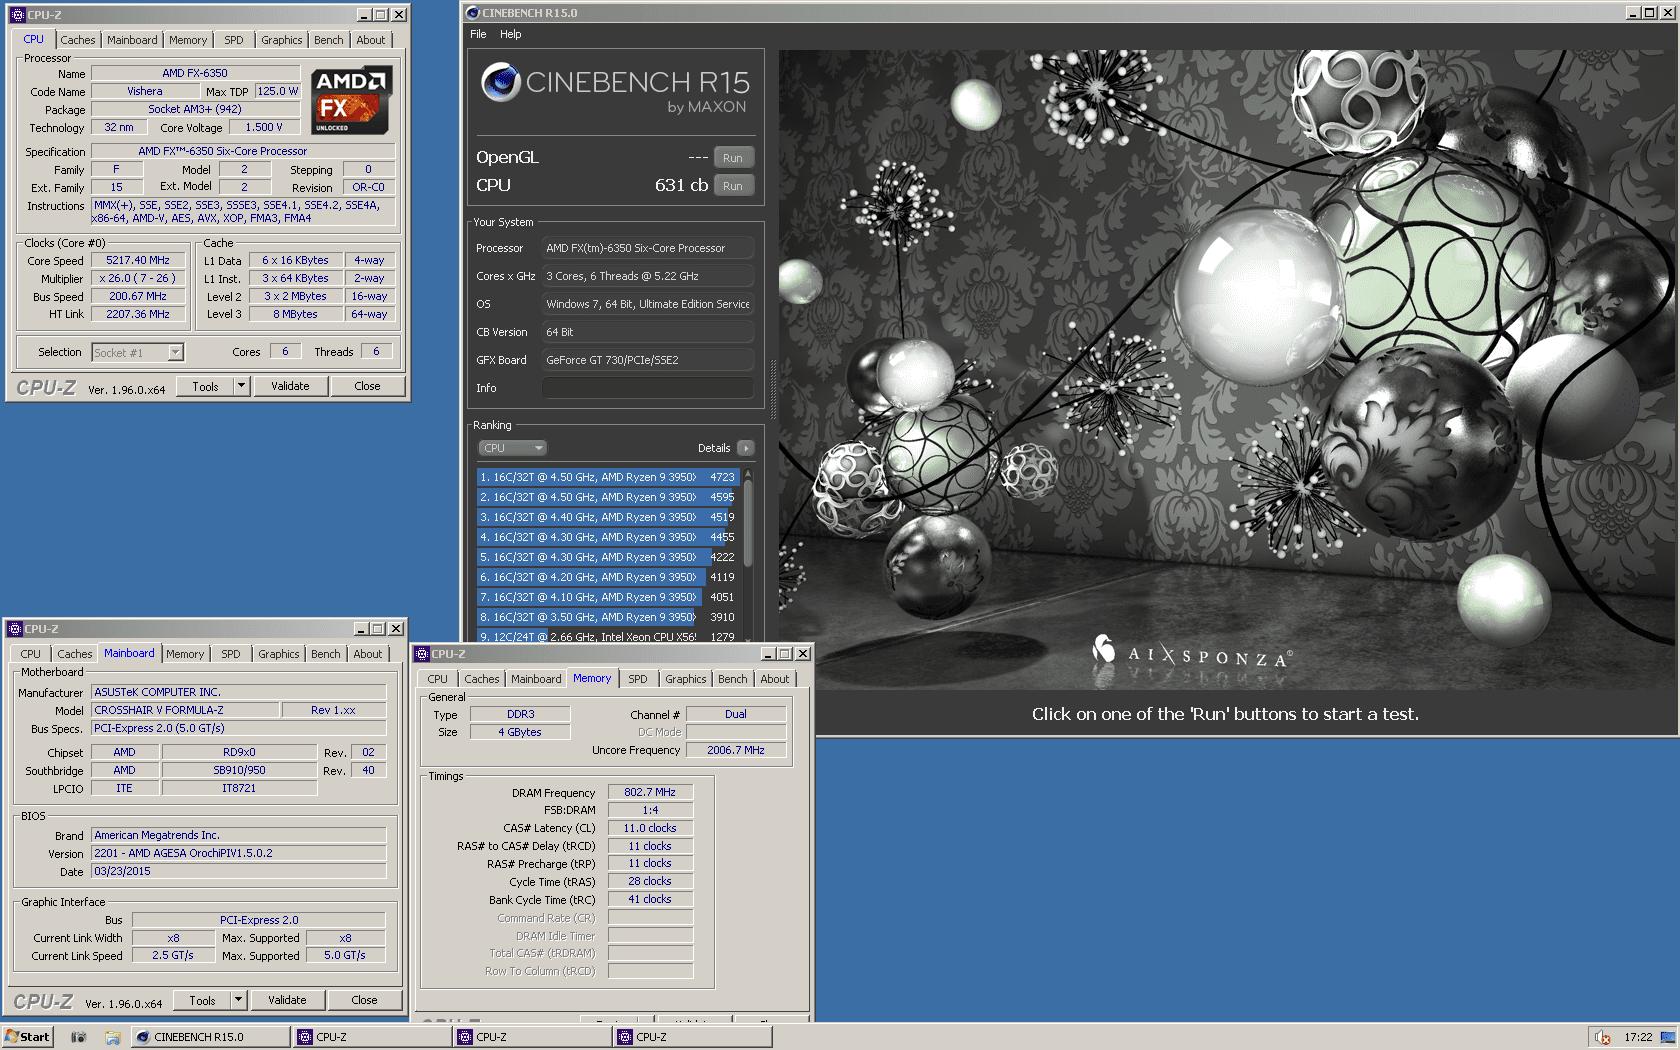
Task: Click the Uncore Frequency value 2006.7 MHz
Action: tap(736, 750)
